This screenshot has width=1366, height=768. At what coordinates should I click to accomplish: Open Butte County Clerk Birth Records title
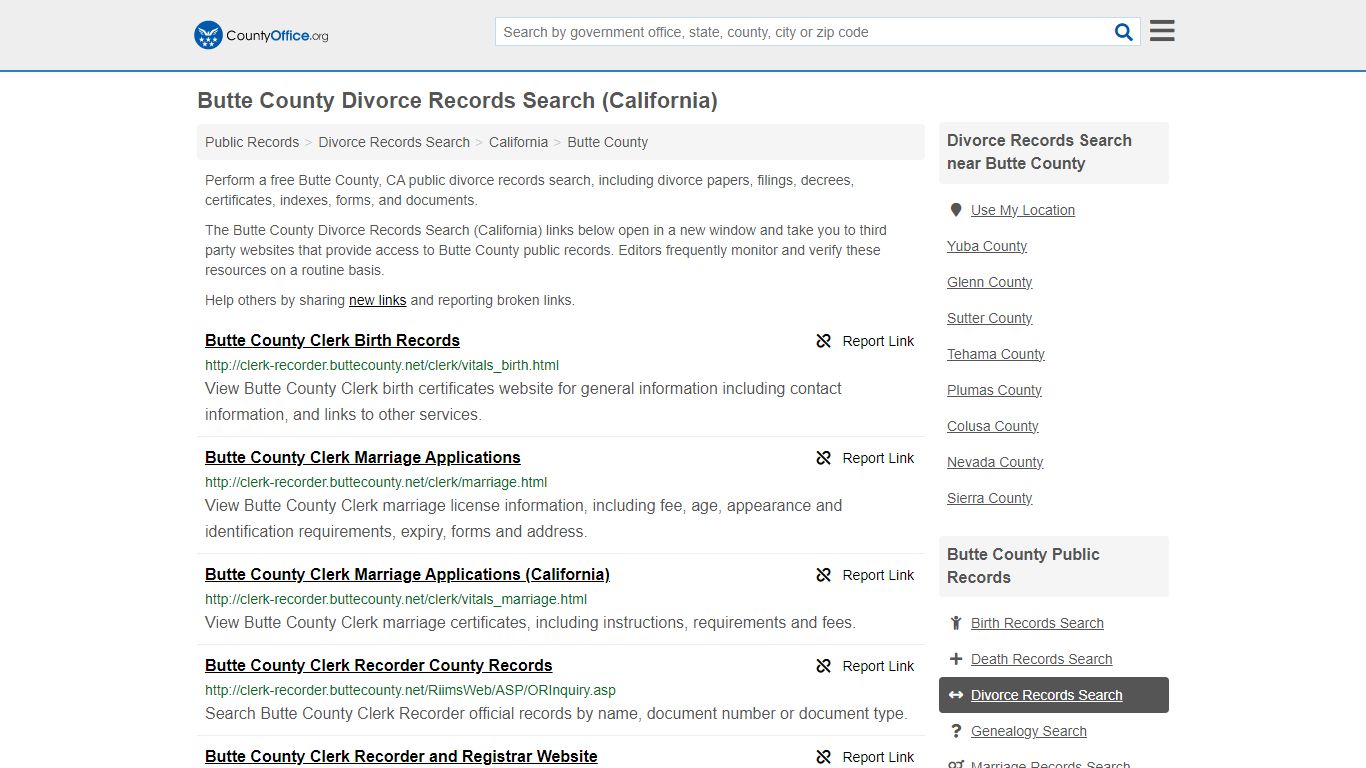pos(332,340)
